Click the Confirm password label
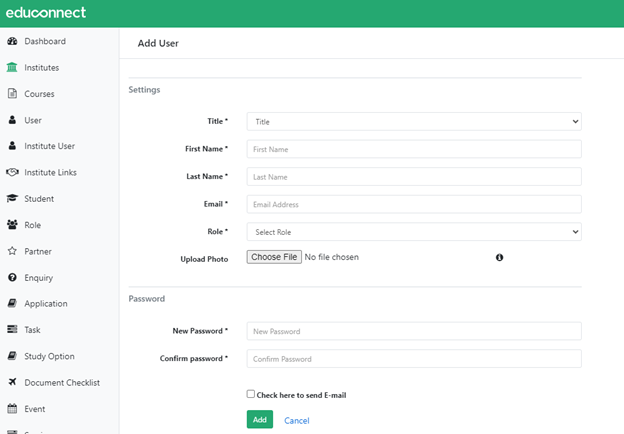Screen dimensions: 624x434 coord(193,358)
